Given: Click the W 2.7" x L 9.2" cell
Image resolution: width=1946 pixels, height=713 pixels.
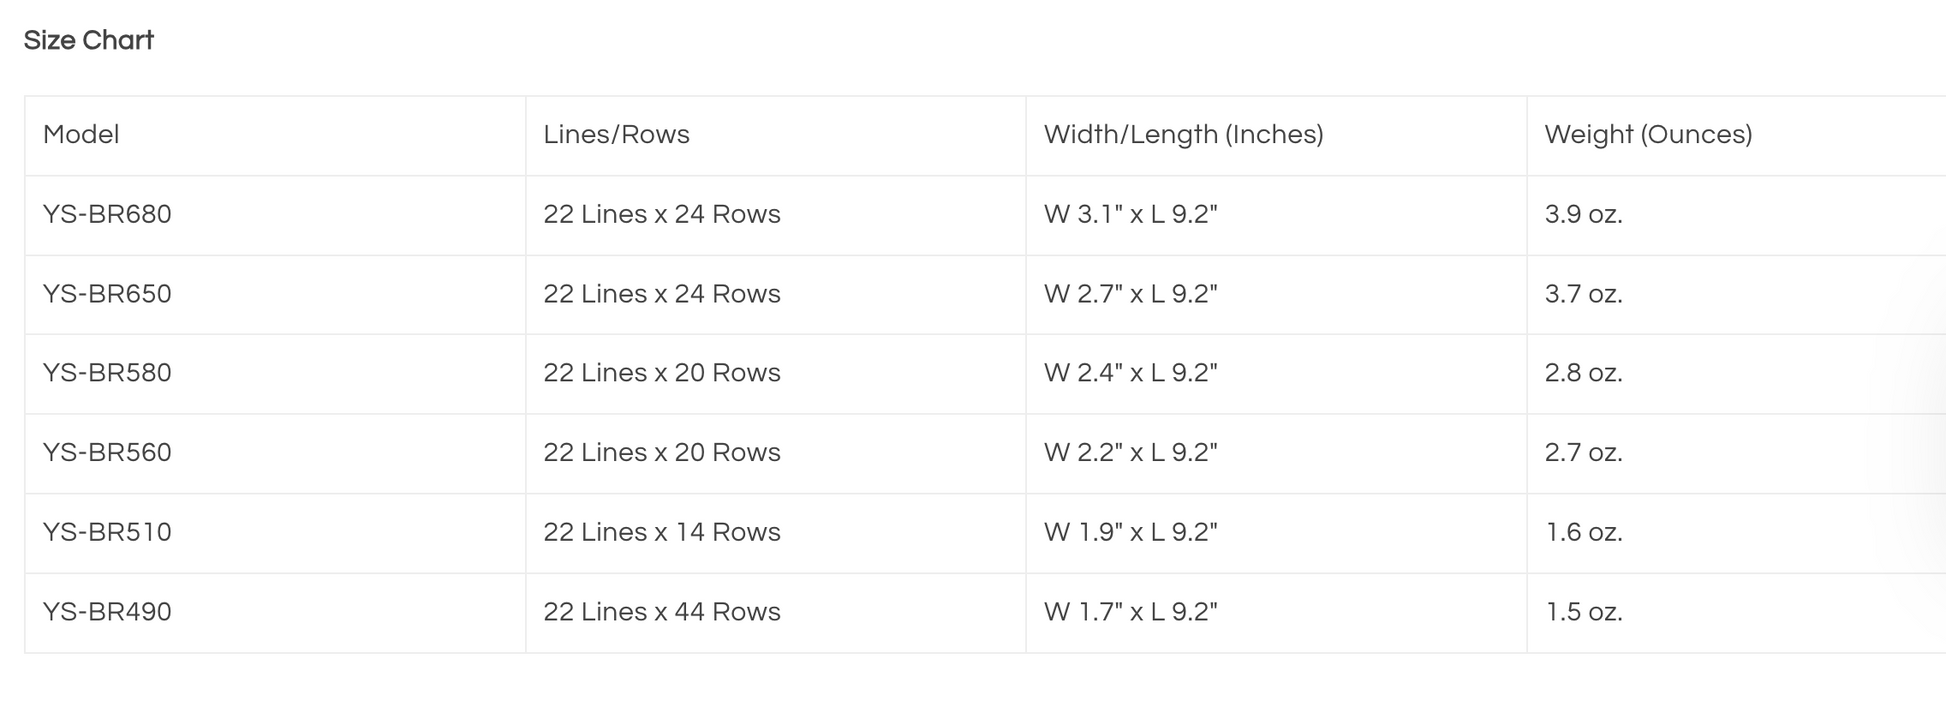Looking at the screenshot, I should (x=1130, y=294).
